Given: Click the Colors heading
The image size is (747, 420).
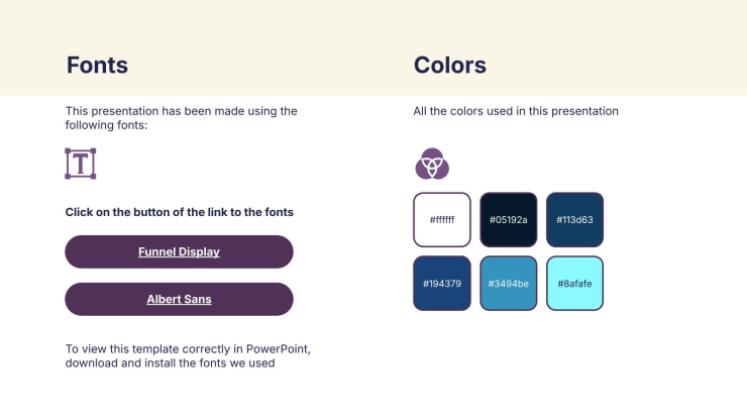Looking at the screenshot, I should coord(450,66).
